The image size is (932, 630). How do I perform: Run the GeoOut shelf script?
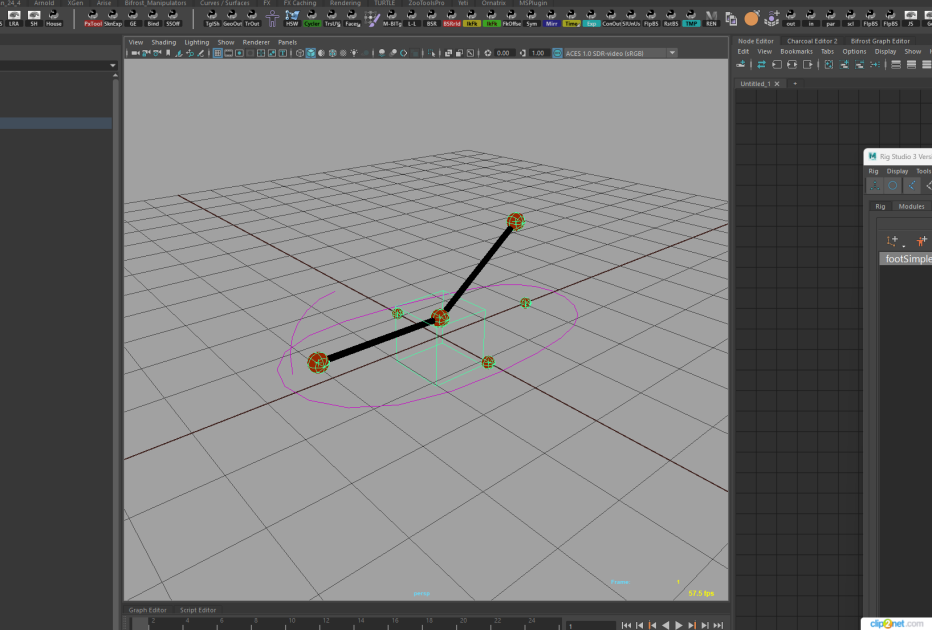(232, 18)
